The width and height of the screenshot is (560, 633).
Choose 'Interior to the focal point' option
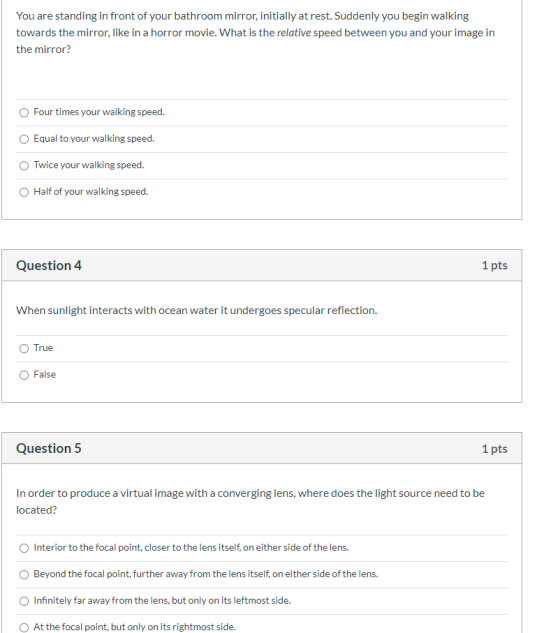pos(24,548)
